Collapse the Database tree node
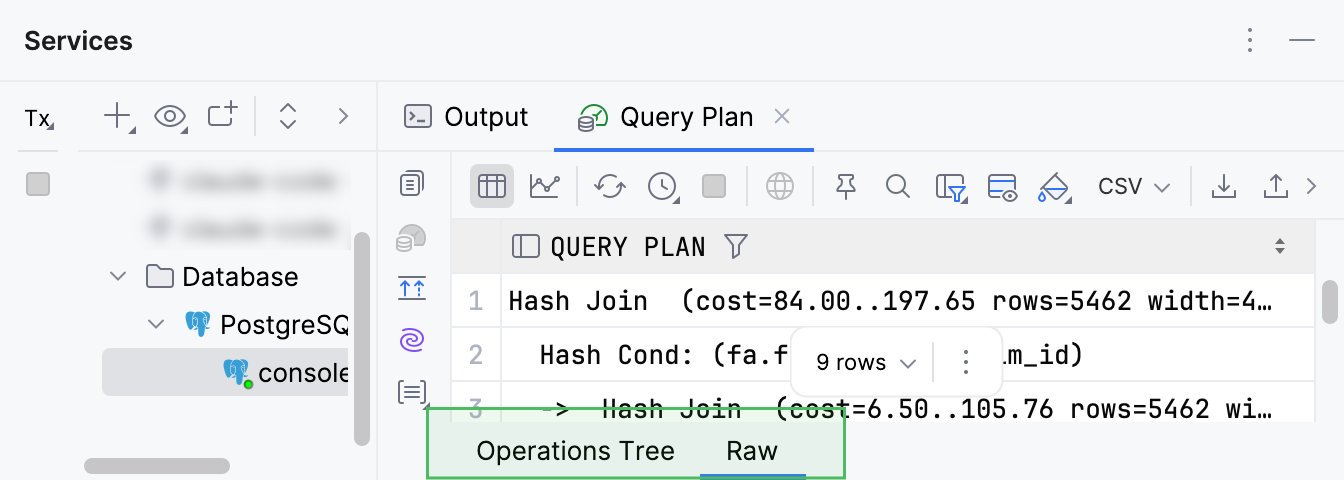Image resolution: width=1344 pixels, height=480 pixels. coord(119,276)
